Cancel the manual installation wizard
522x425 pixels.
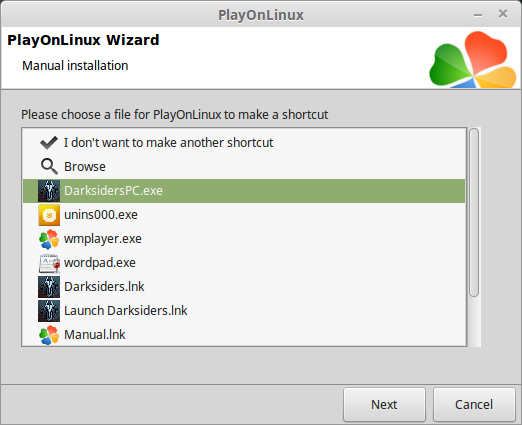click(x=474, y=404)
